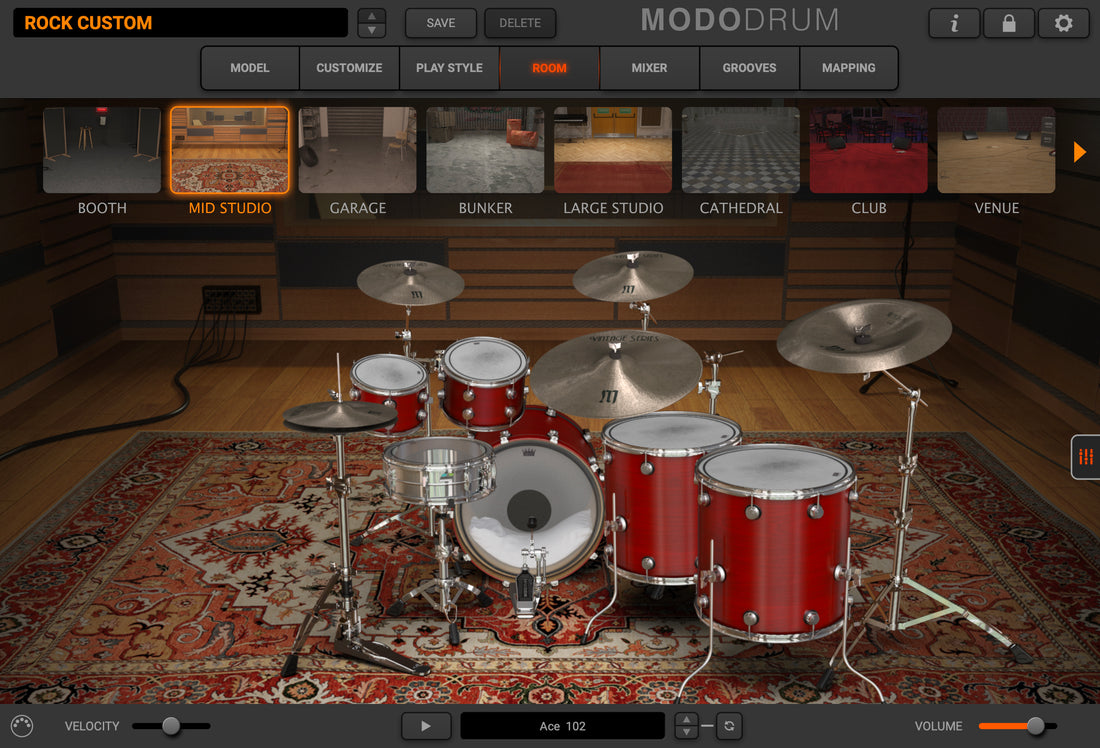This screenshot has width=1100, height=748.
Task: Select the next preset with the down arrow
Action: point(372,30)
